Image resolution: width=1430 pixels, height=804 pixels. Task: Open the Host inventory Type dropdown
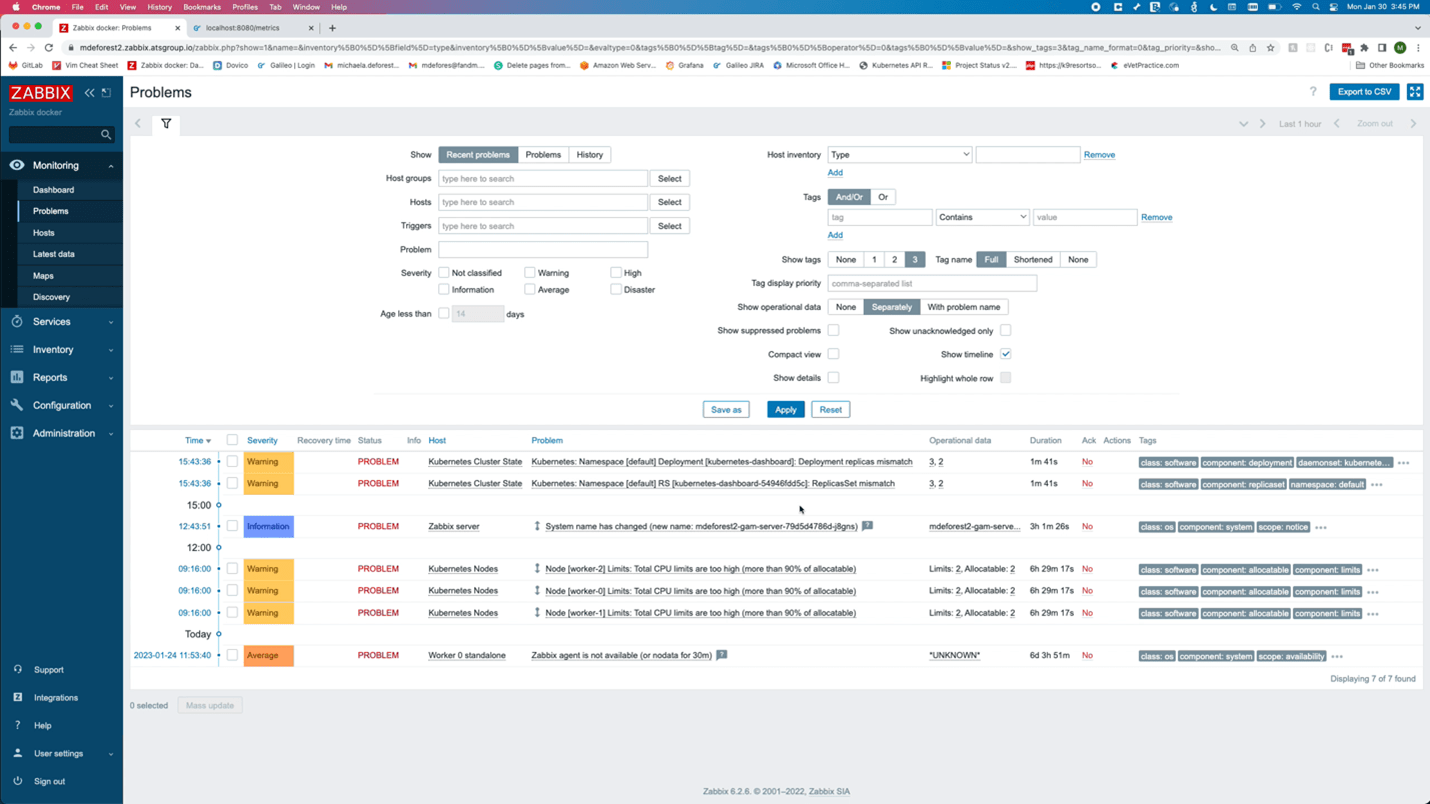click(898, 154)
